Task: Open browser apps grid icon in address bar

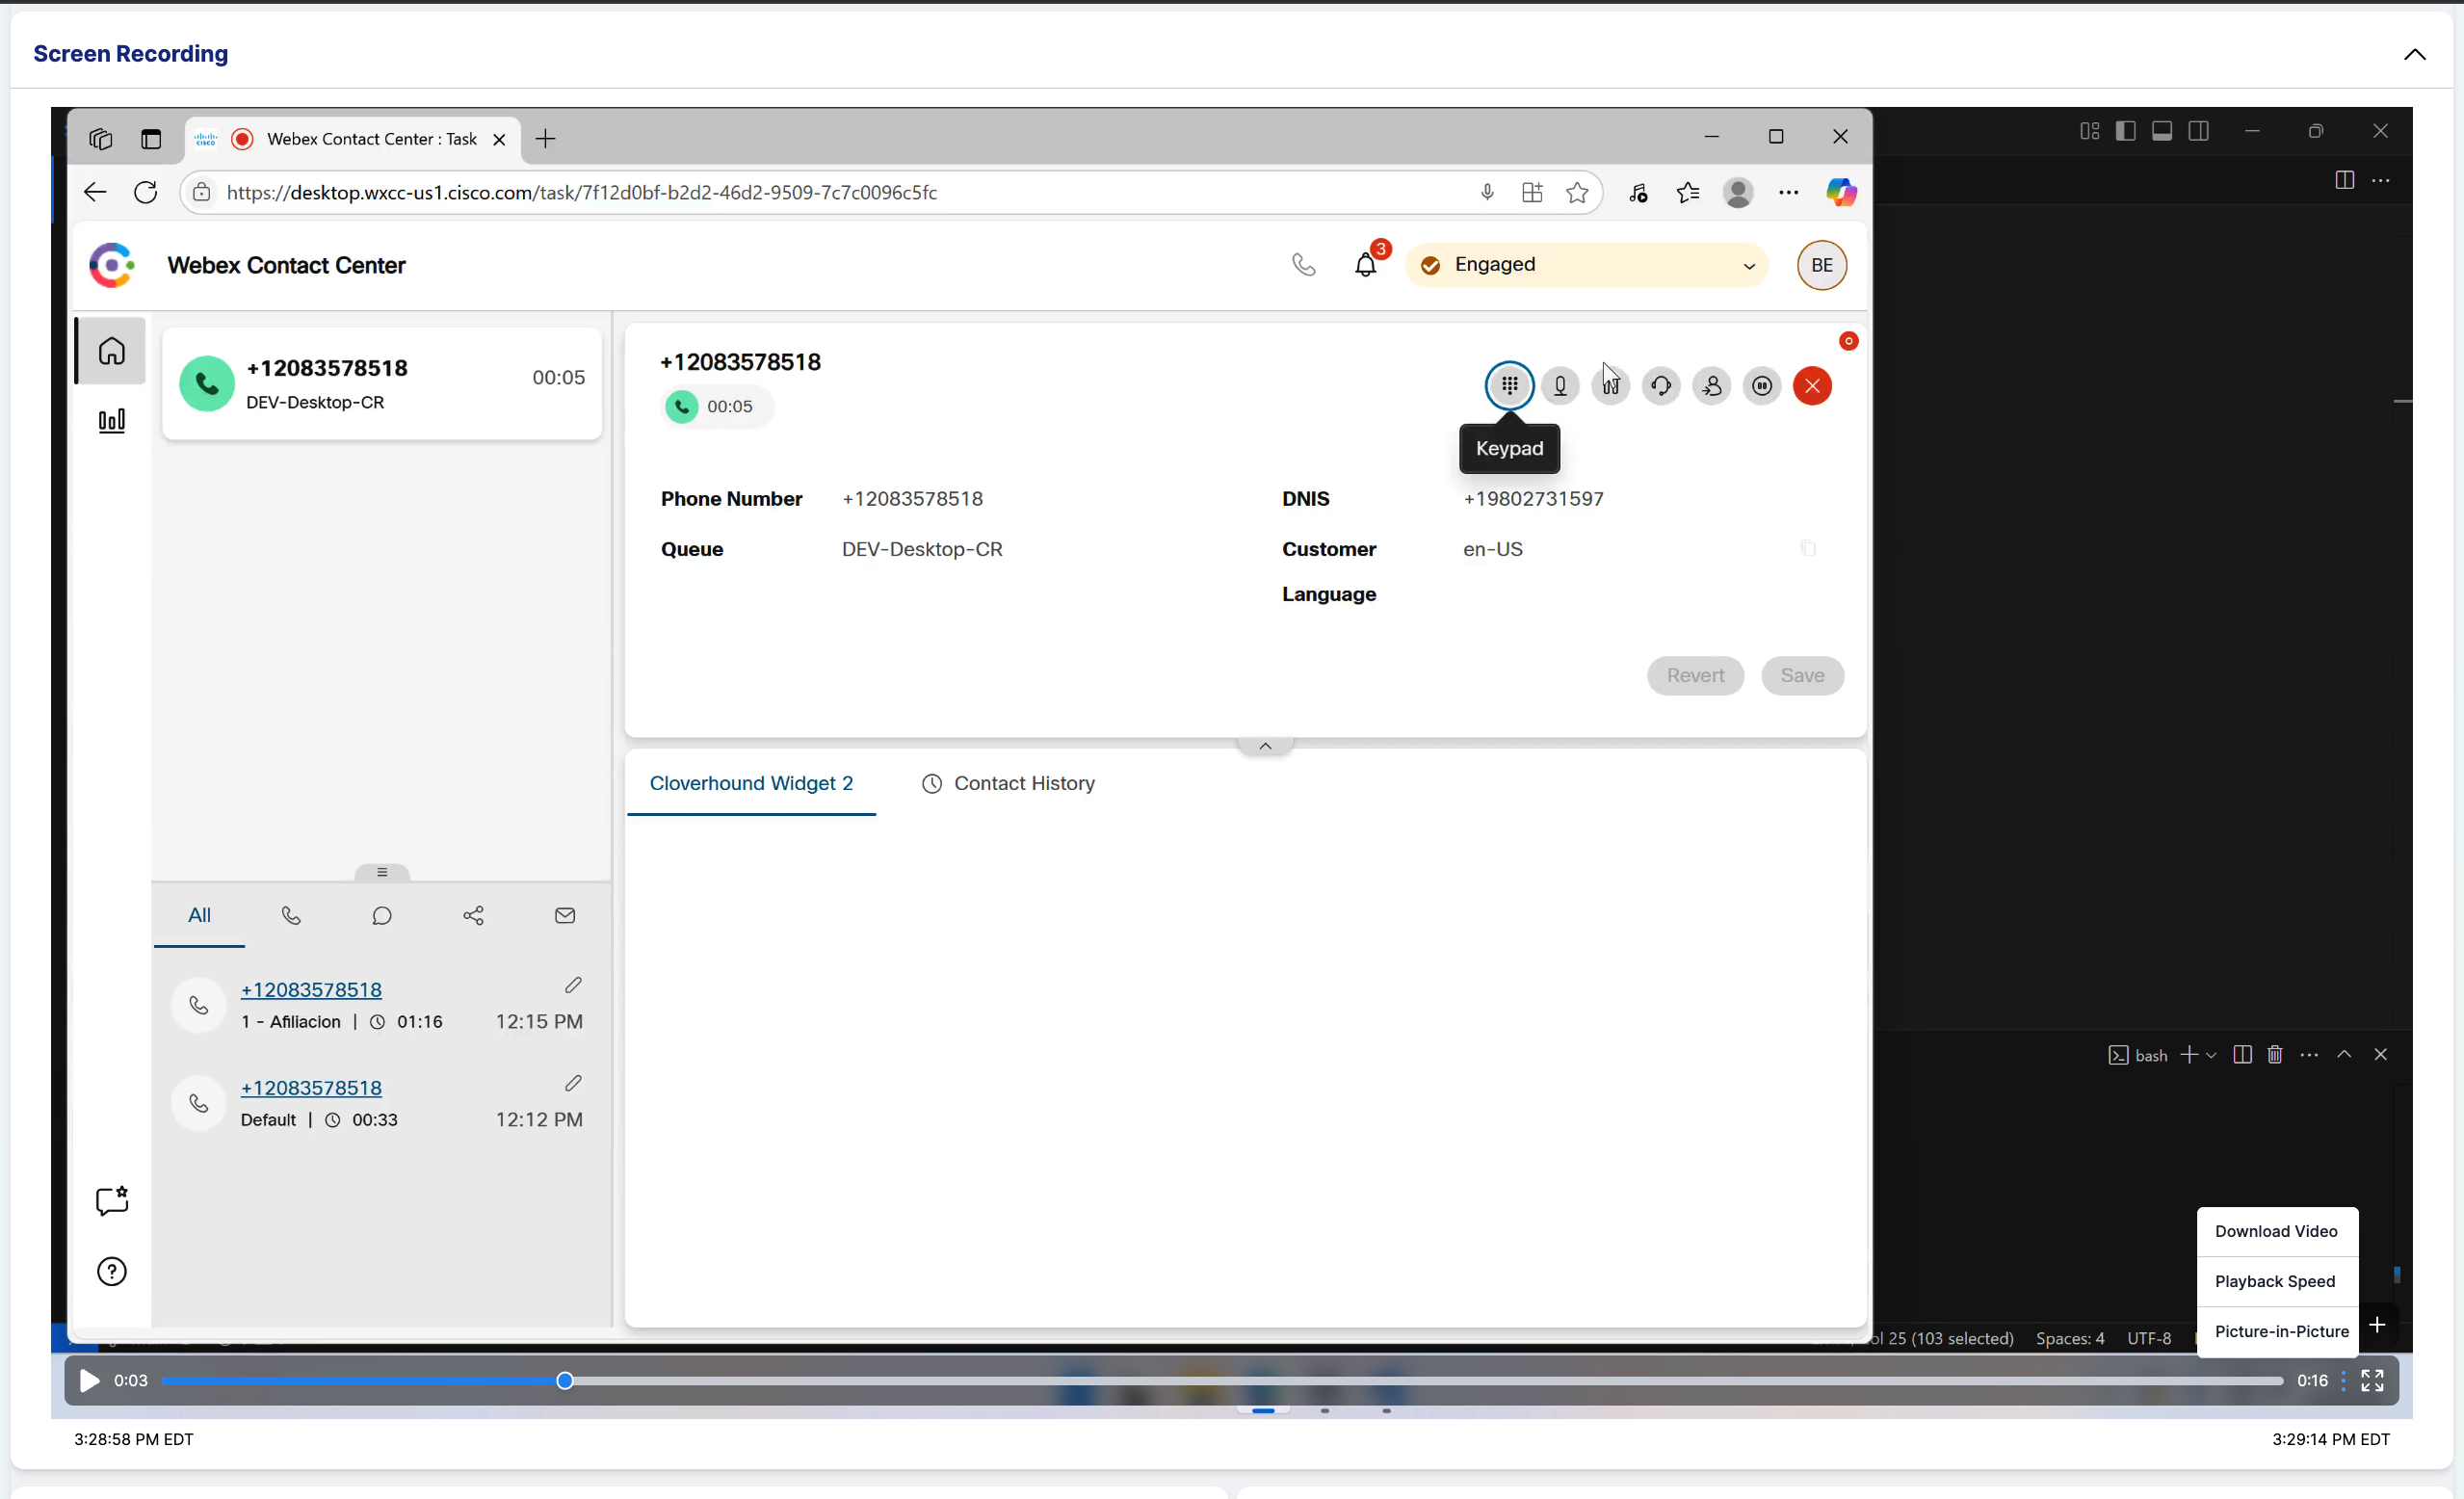Action: 1532,192
